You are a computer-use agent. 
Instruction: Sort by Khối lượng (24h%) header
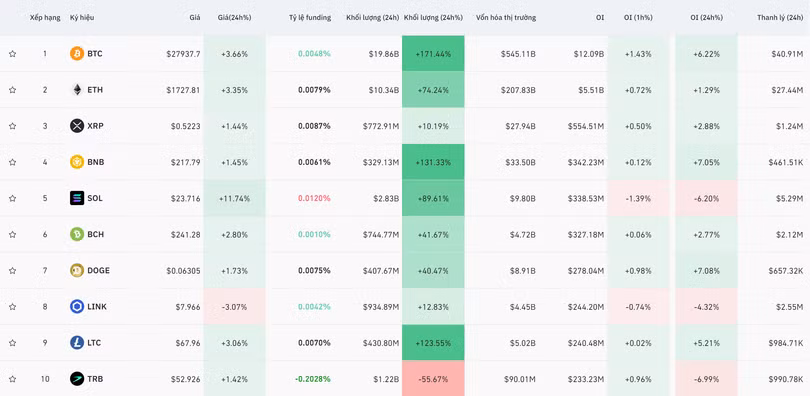click(433, 18)
